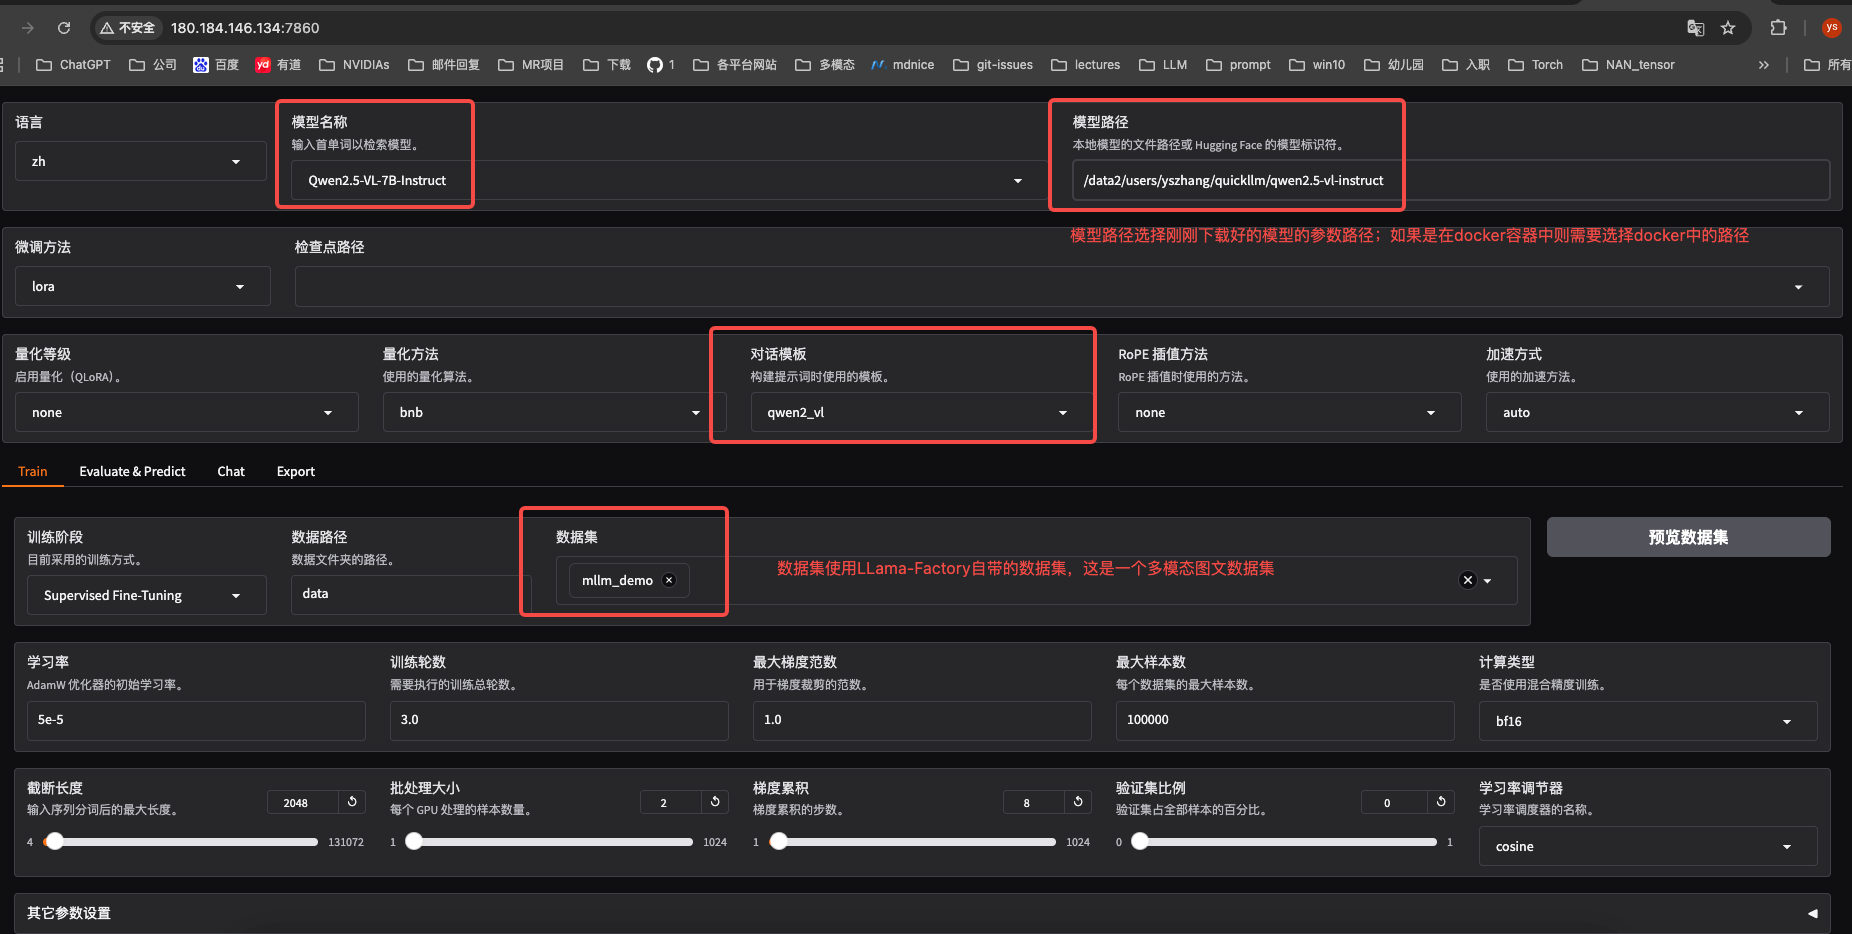Show more bookmarks with the double chevron
The height and width of the screenshot is (934, 1852).
[x=1764, y=65]
